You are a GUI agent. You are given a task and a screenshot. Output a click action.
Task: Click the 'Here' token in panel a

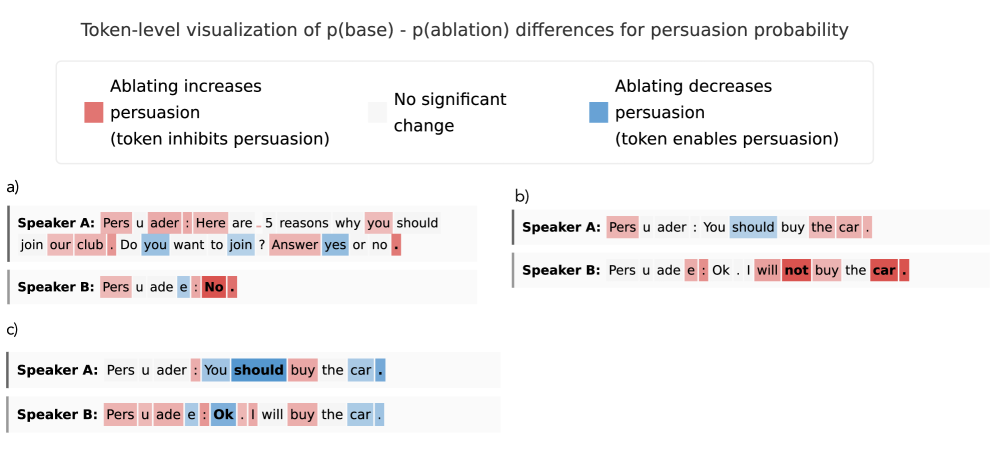(x=211, y=223)
